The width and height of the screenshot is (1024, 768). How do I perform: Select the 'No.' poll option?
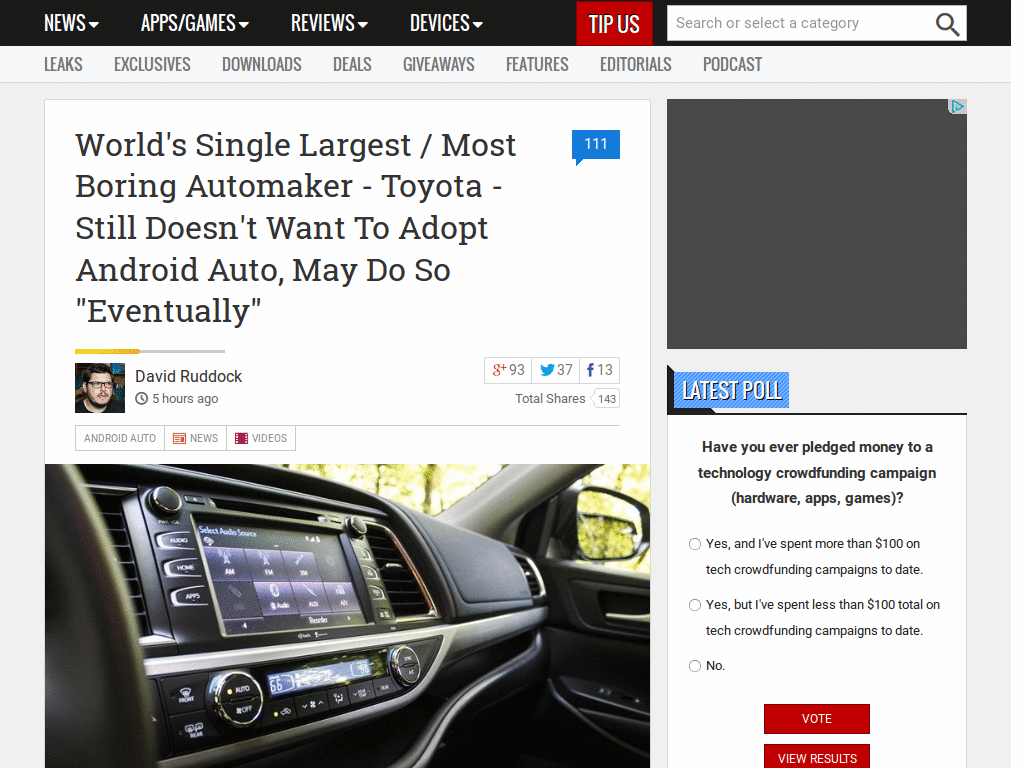coord(695,666)
